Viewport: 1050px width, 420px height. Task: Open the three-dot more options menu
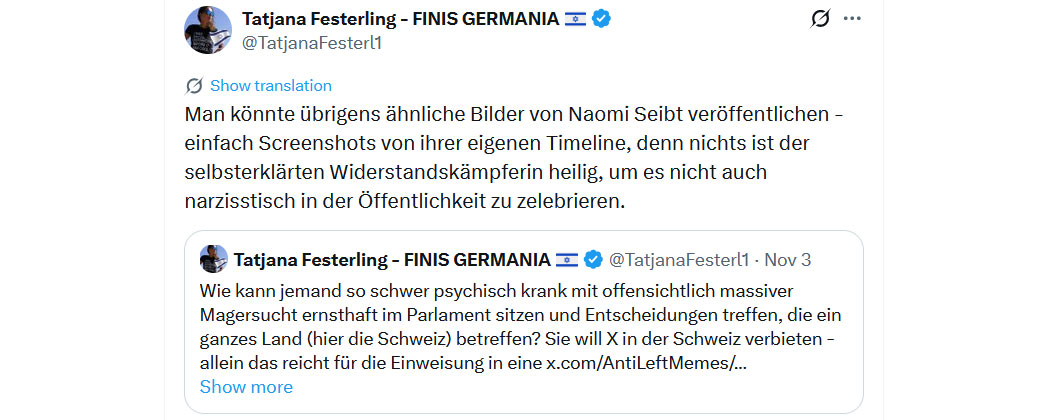point(852,19)
